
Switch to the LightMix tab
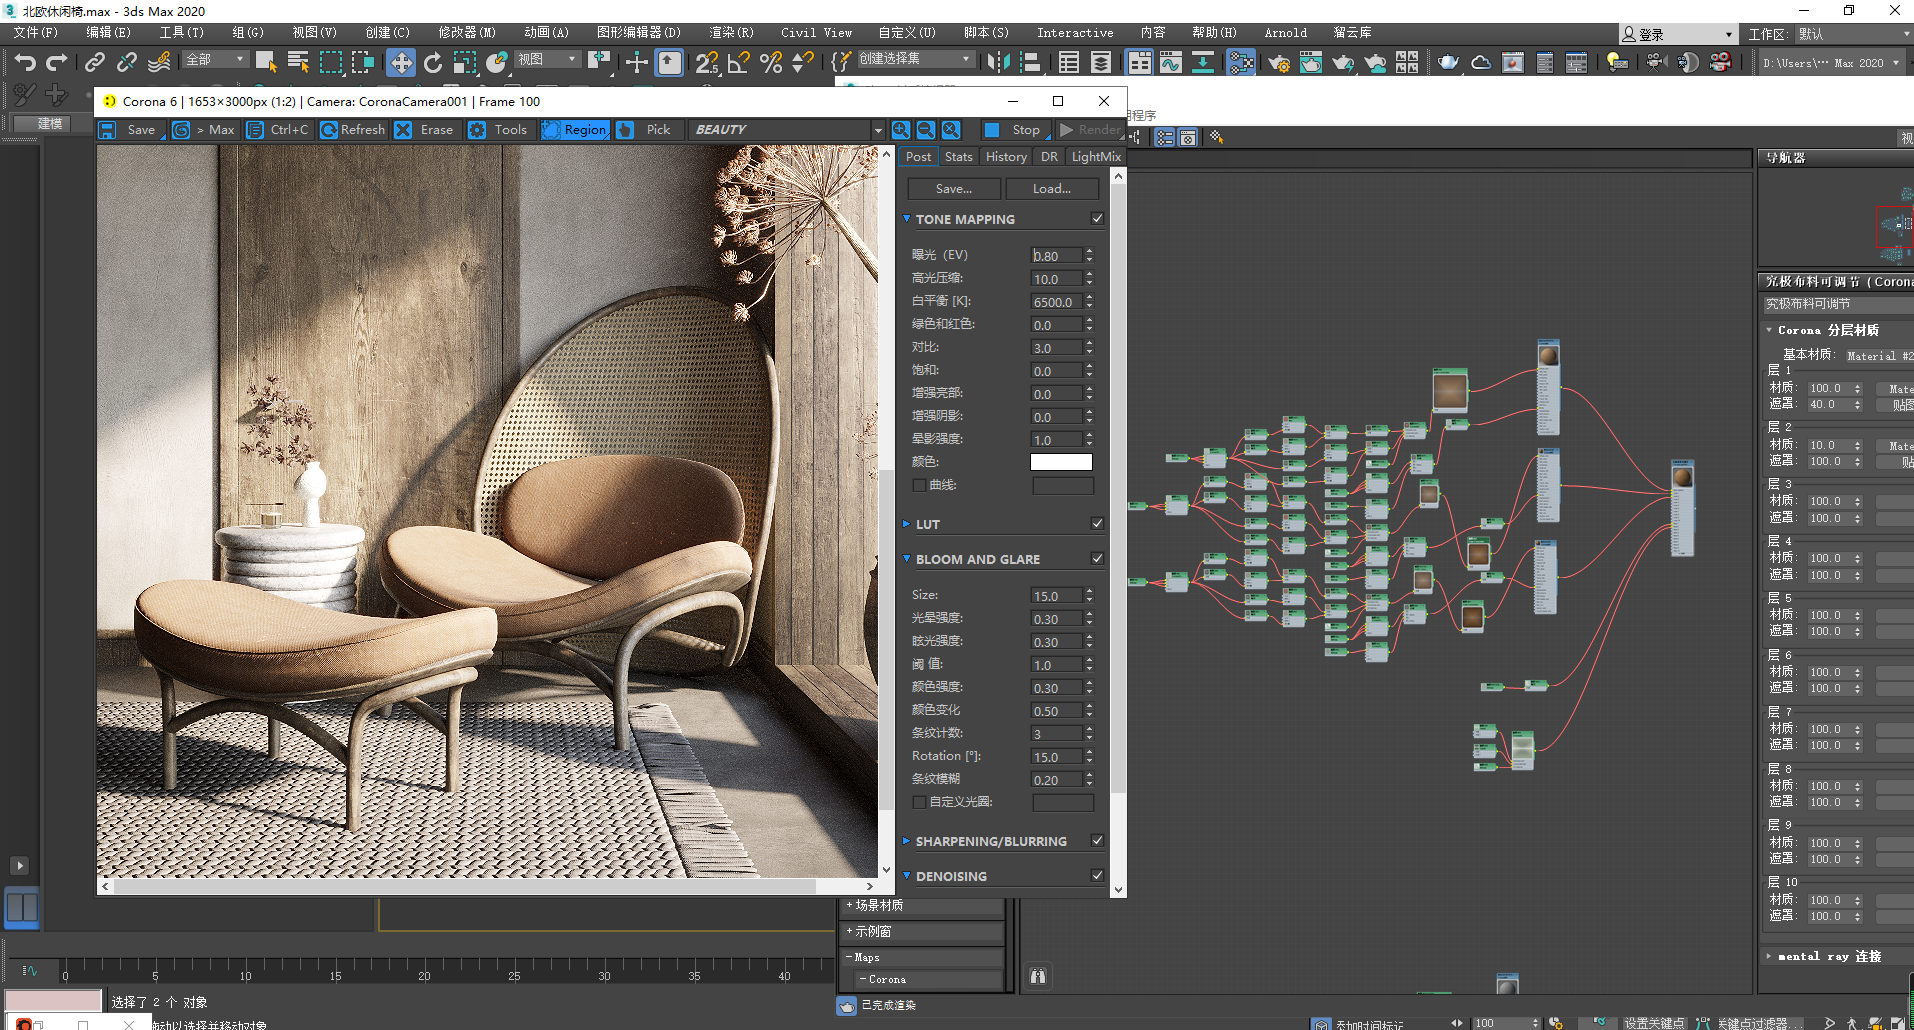click(x=1096, y=157)
